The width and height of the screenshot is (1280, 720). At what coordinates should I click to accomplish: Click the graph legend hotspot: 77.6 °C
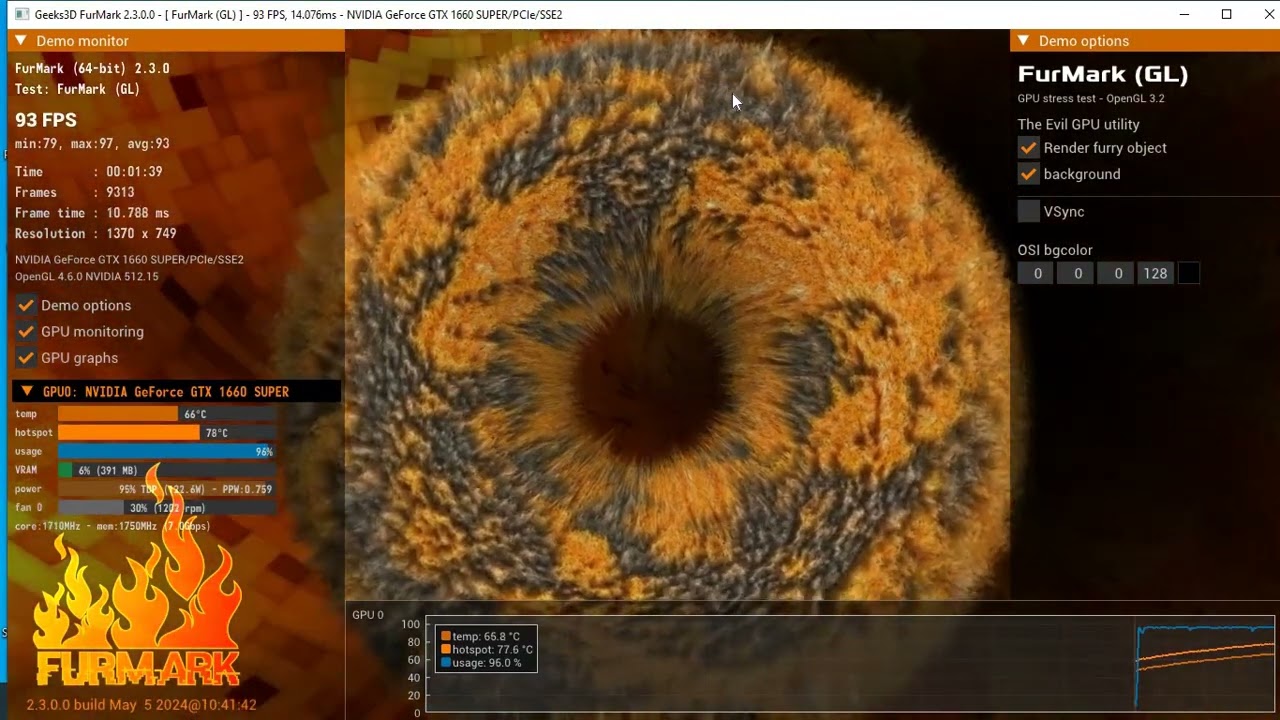pos(487,649)
